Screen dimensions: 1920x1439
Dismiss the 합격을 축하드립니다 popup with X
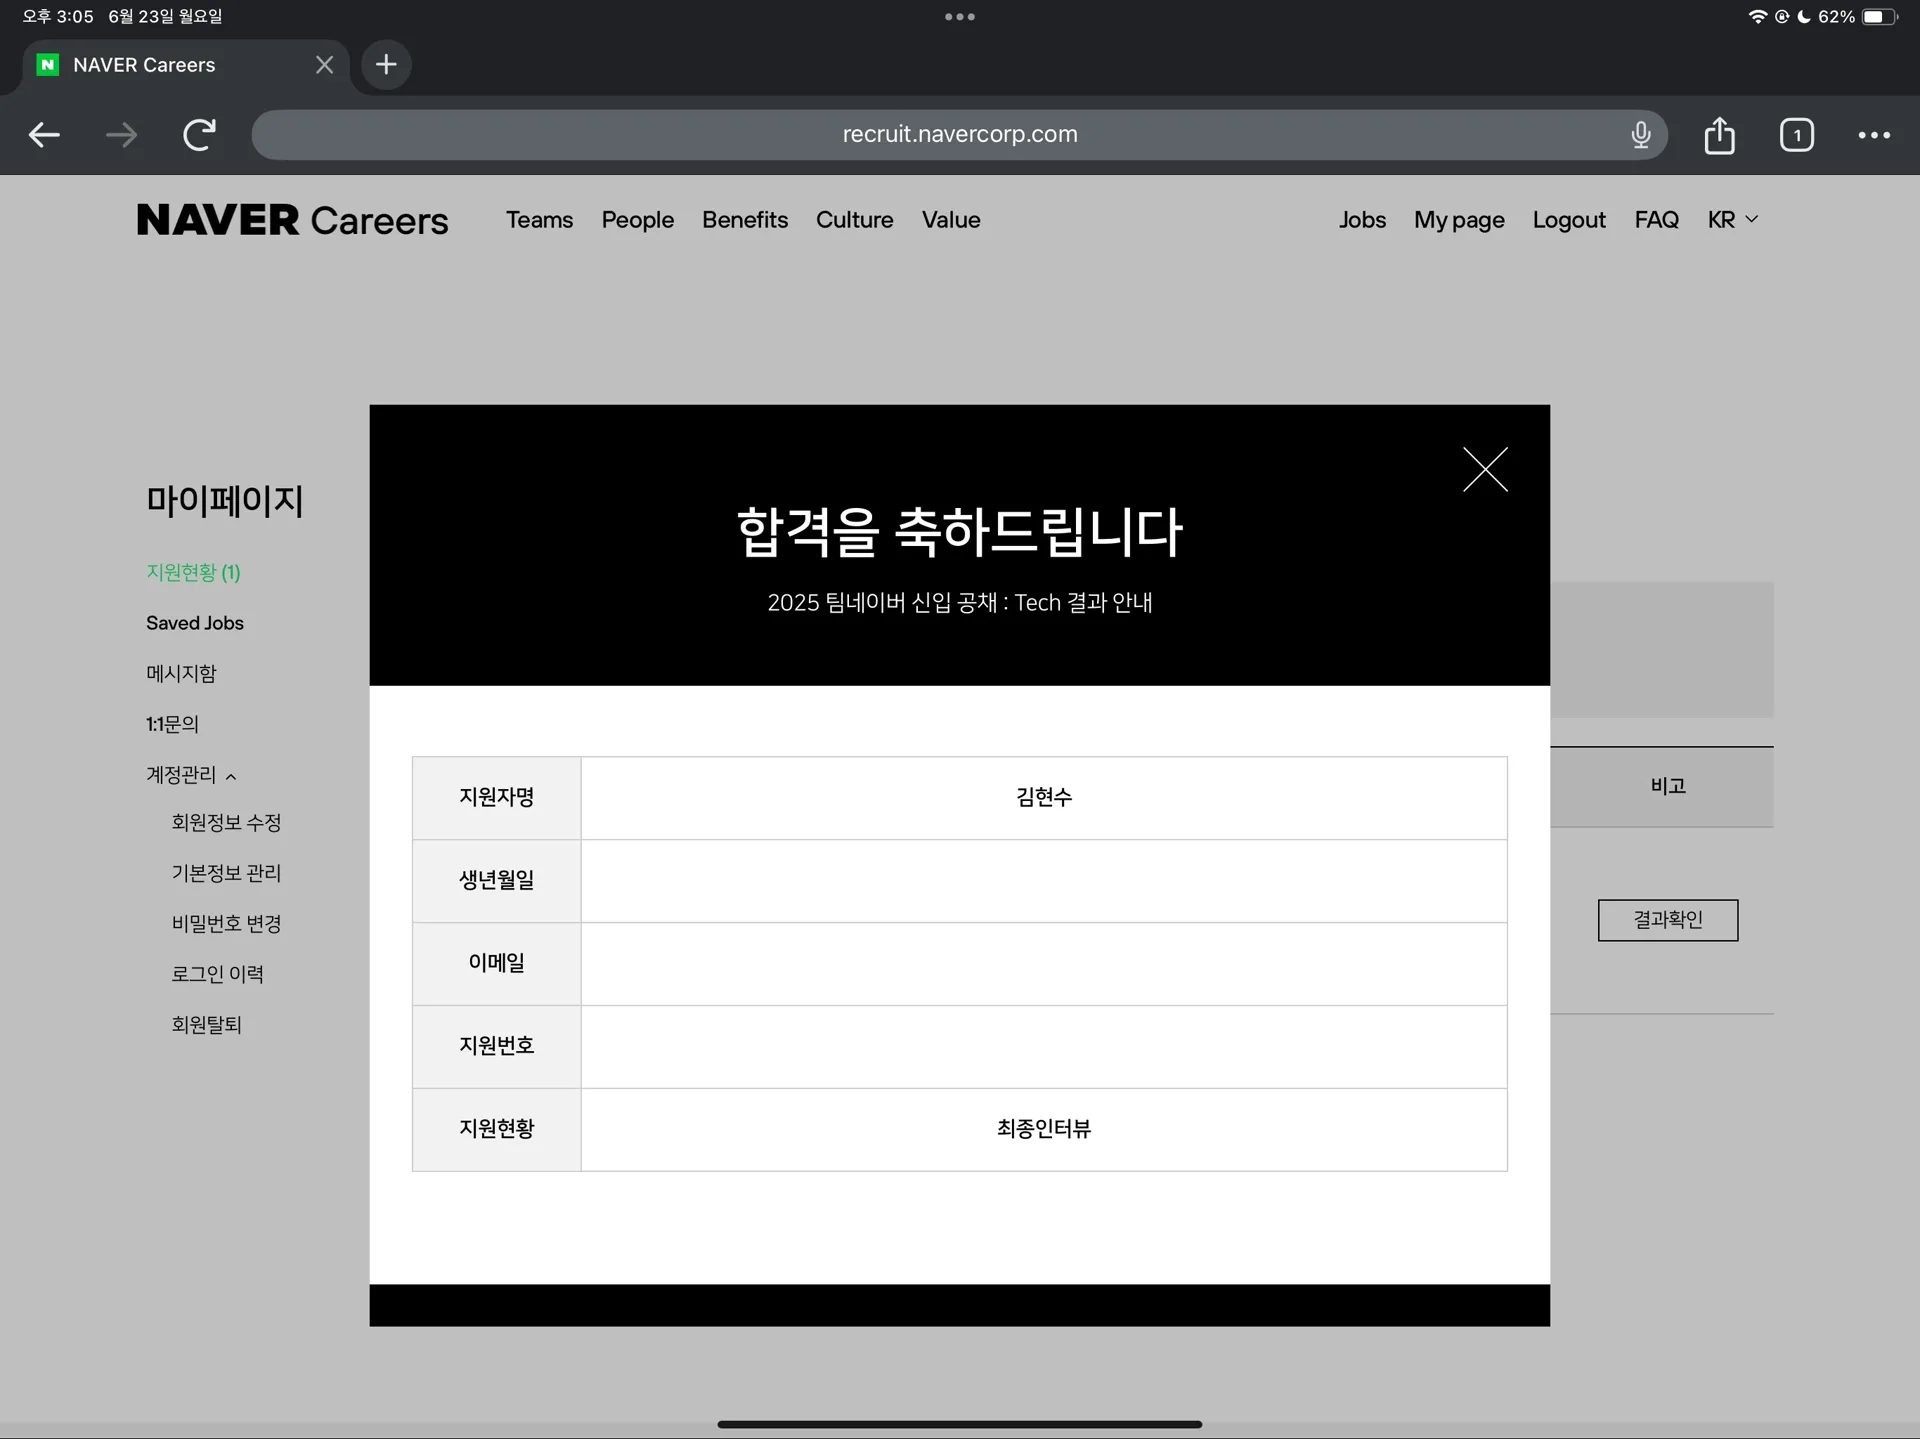[x=1485, y=469]
